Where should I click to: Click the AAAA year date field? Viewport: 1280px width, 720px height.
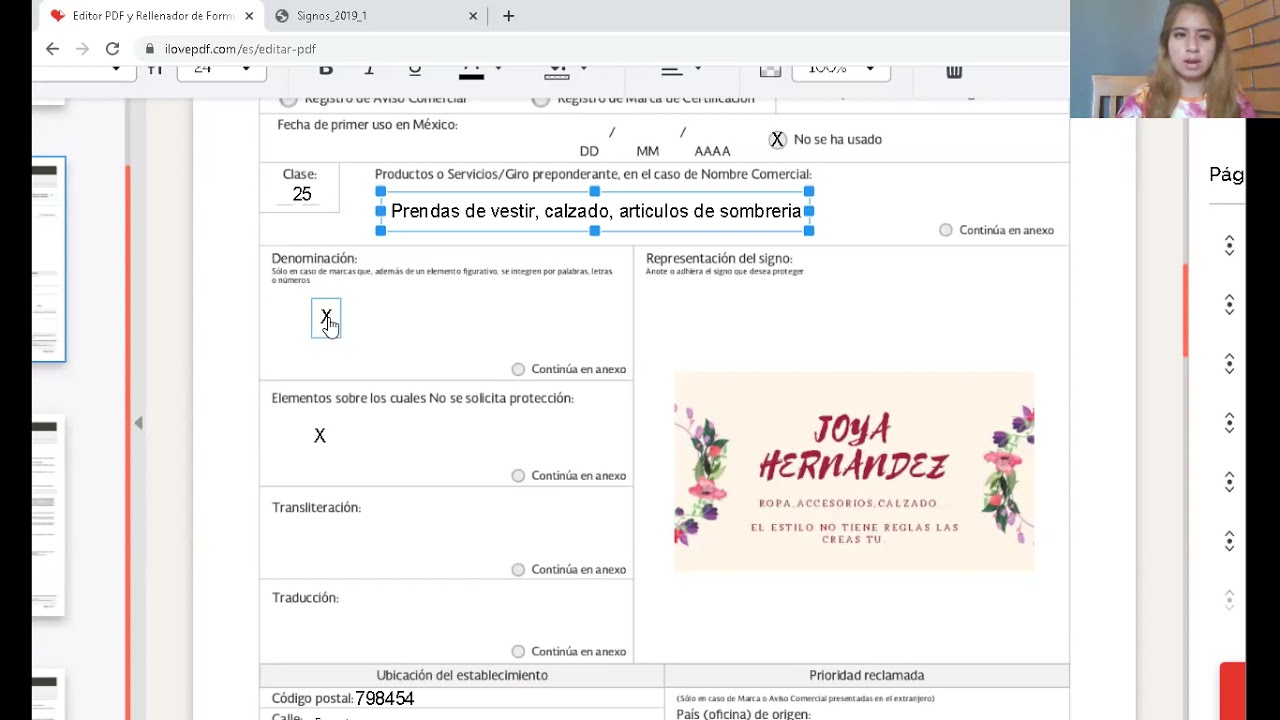pyautogui.click(x=713, y=151)
